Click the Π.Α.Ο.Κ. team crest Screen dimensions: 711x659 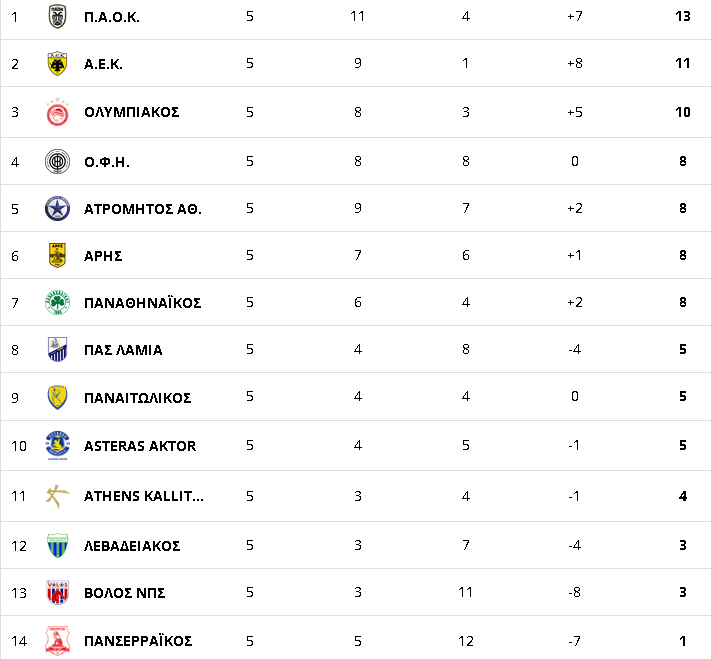click(58, 16)
